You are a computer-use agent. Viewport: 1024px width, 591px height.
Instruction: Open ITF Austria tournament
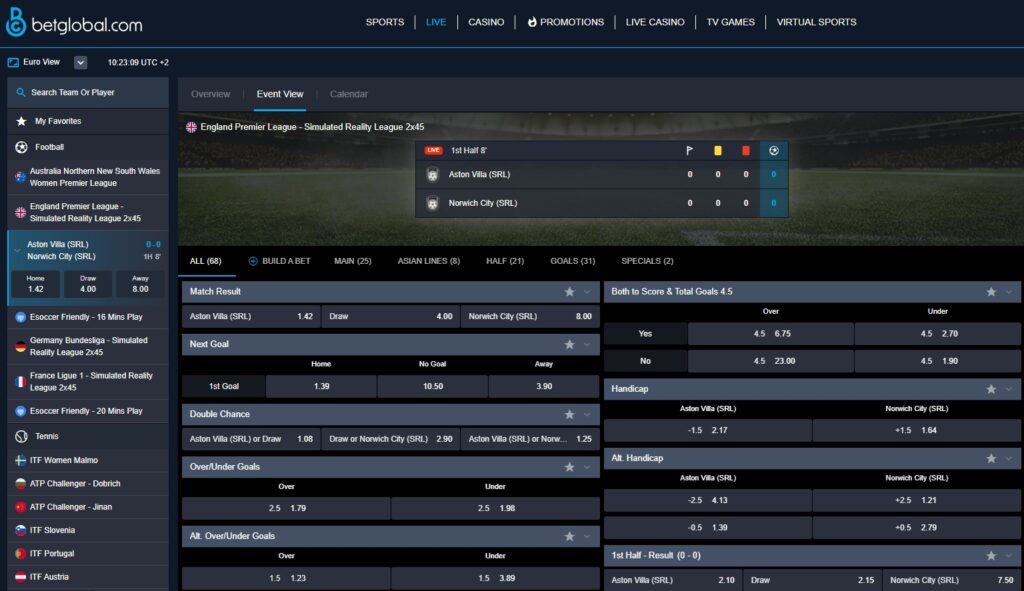point(88,577)
